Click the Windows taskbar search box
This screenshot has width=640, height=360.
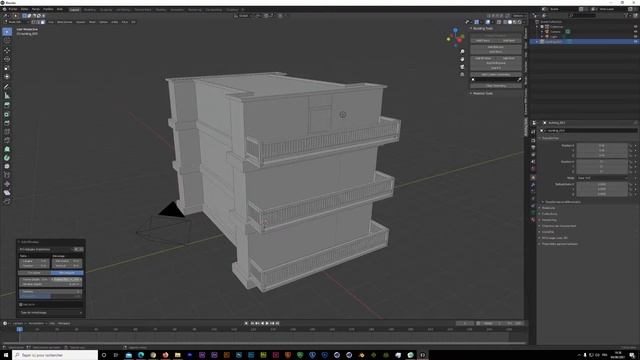tap(55, 355)
